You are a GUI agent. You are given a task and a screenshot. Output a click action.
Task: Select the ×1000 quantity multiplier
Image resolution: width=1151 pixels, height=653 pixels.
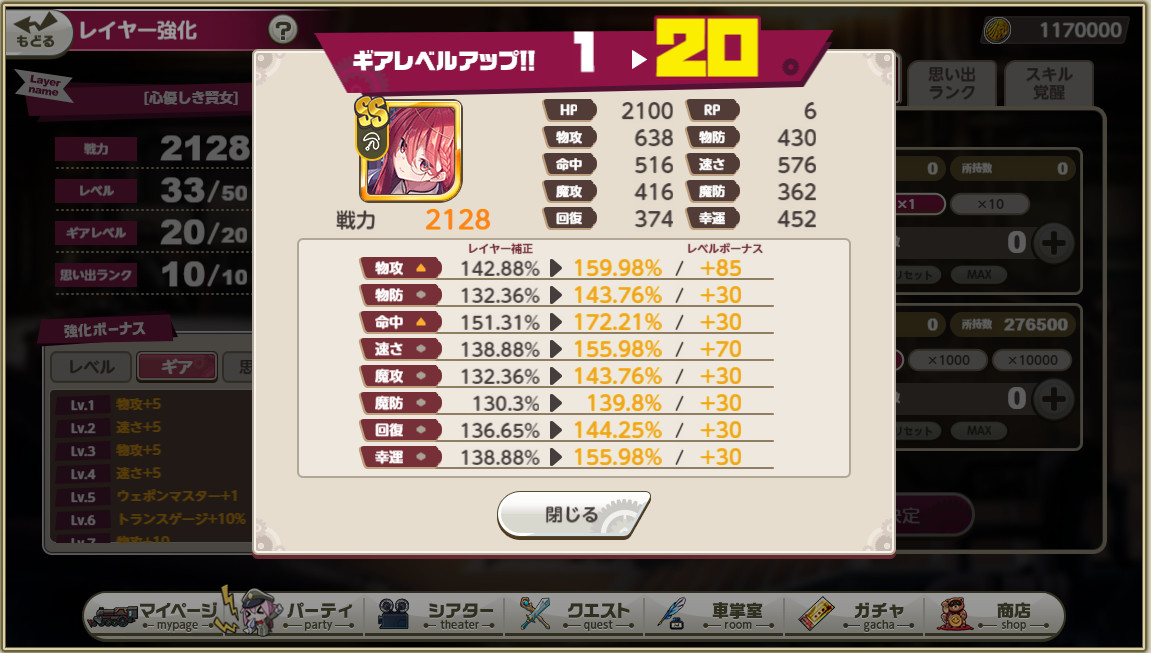[x=948, y=360]
